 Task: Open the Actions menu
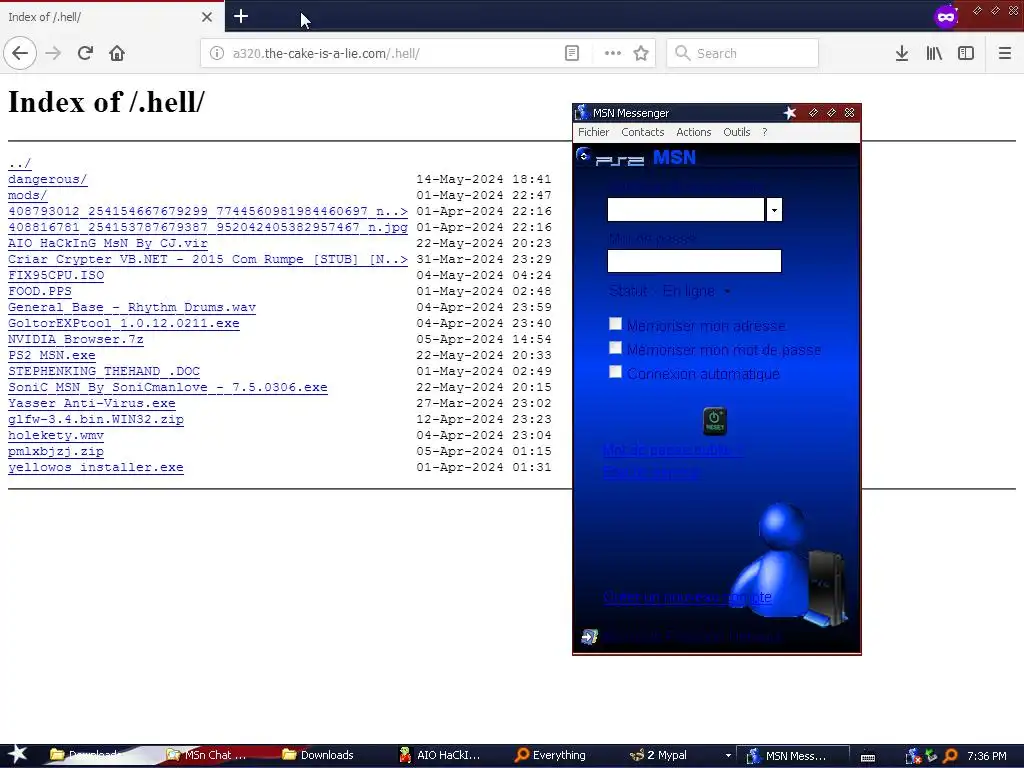pos(694,132)
